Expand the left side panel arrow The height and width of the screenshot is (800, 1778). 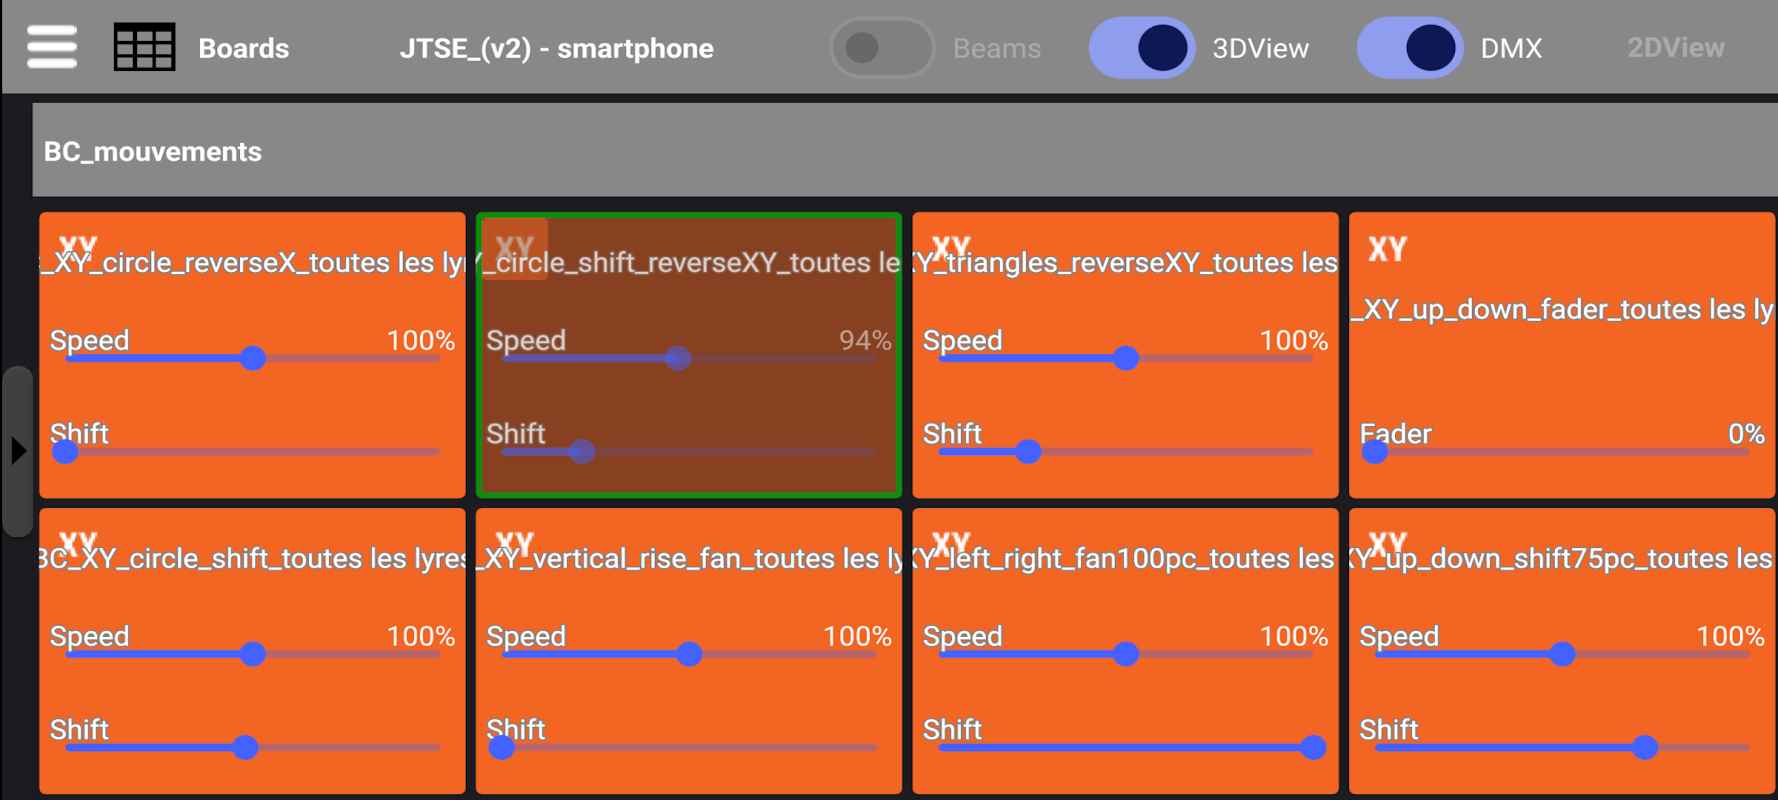pos(17,451)
